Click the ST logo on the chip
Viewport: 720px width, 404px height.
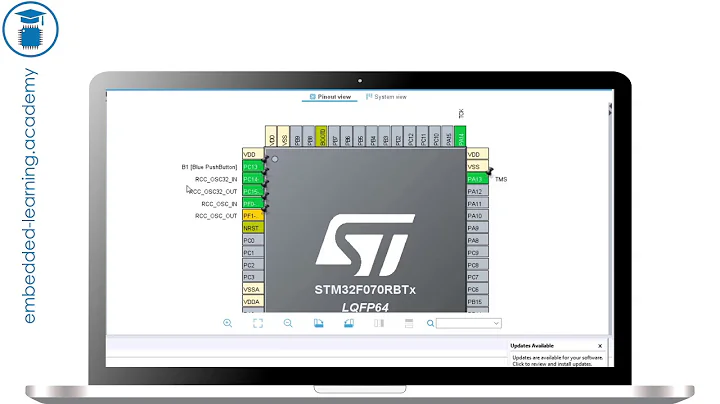pos(365,245)
